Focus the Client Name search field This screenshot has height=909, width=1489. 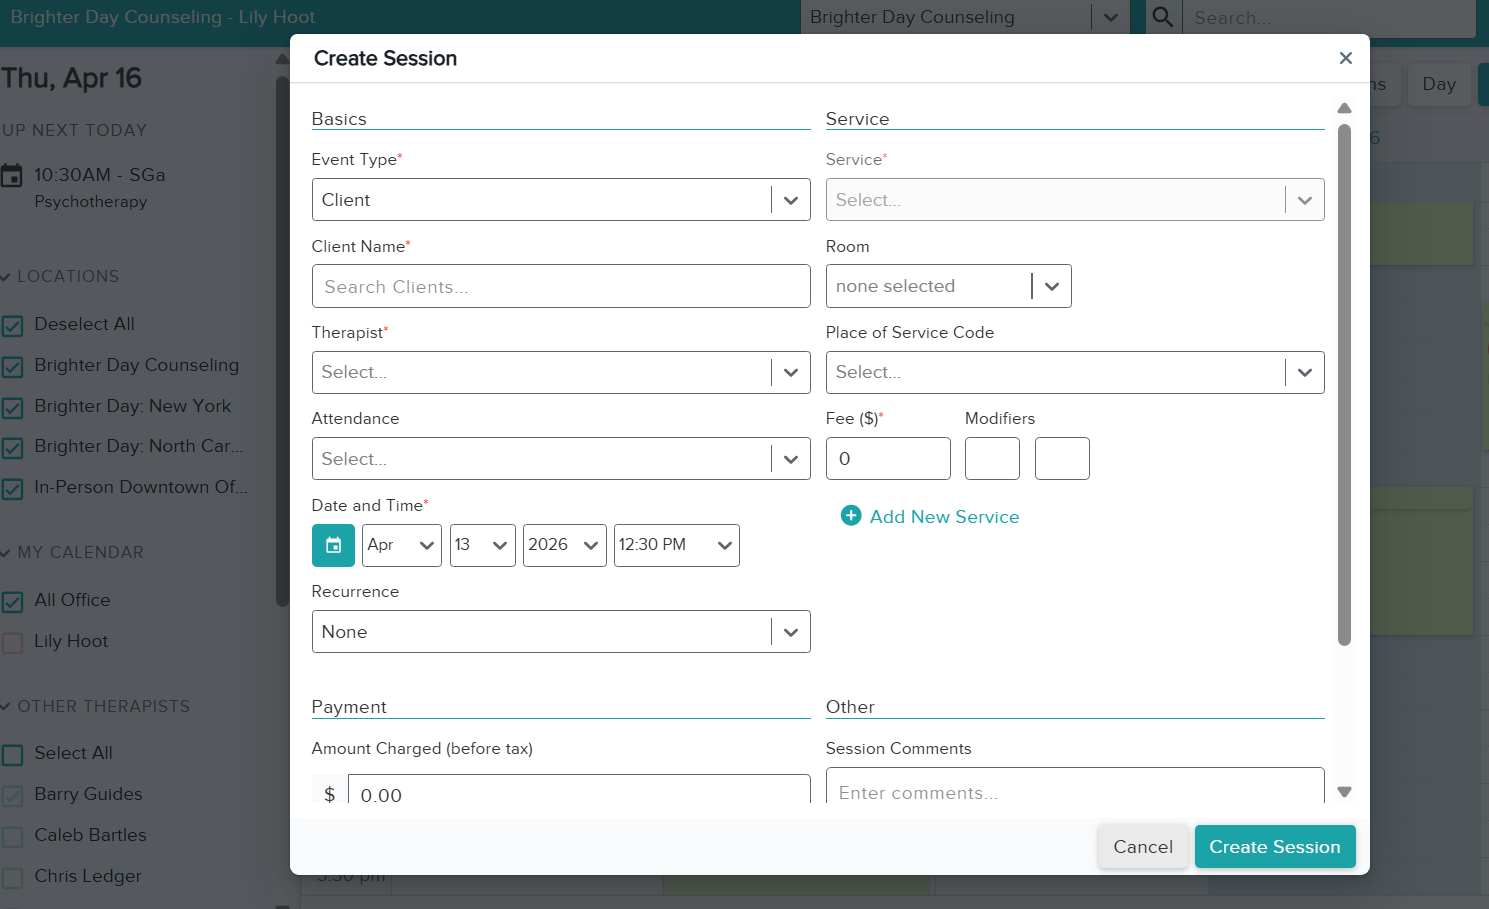point(561,286)
